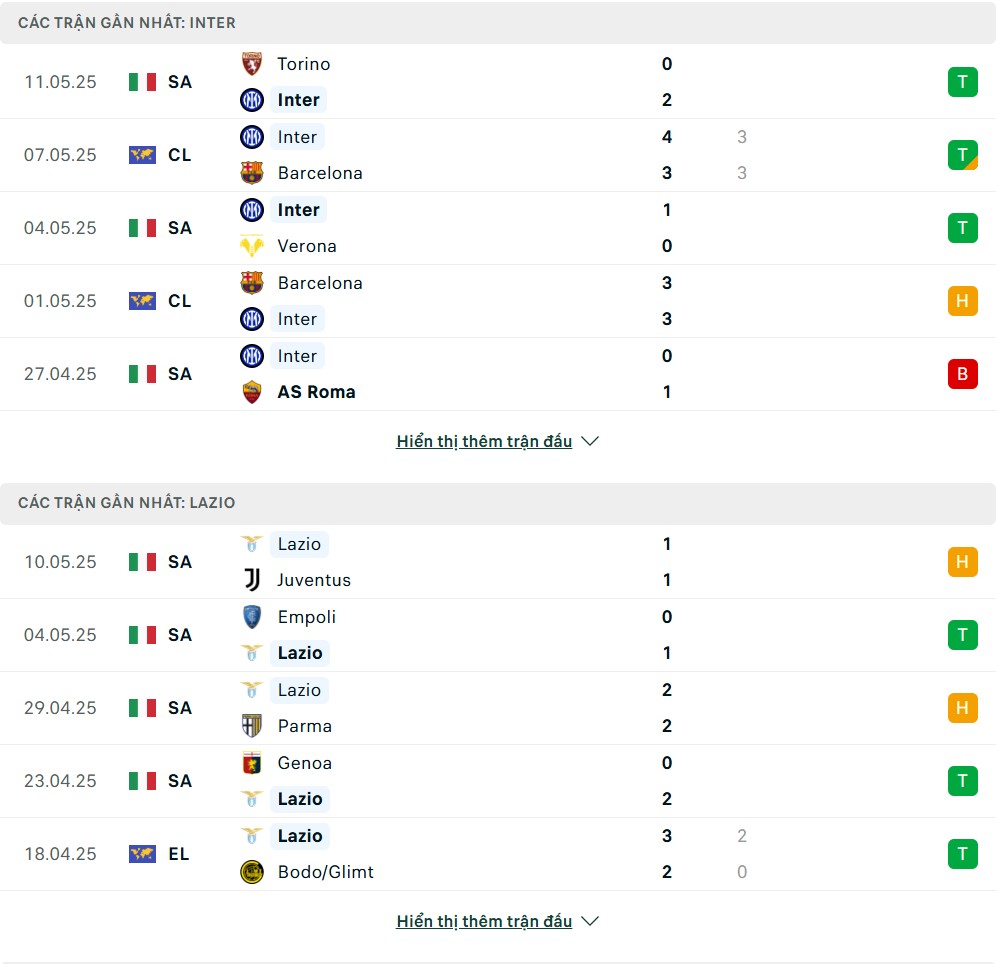Click the 18.04.25 Lazio vs Bodo/Glimt match row

pos(498,854)
